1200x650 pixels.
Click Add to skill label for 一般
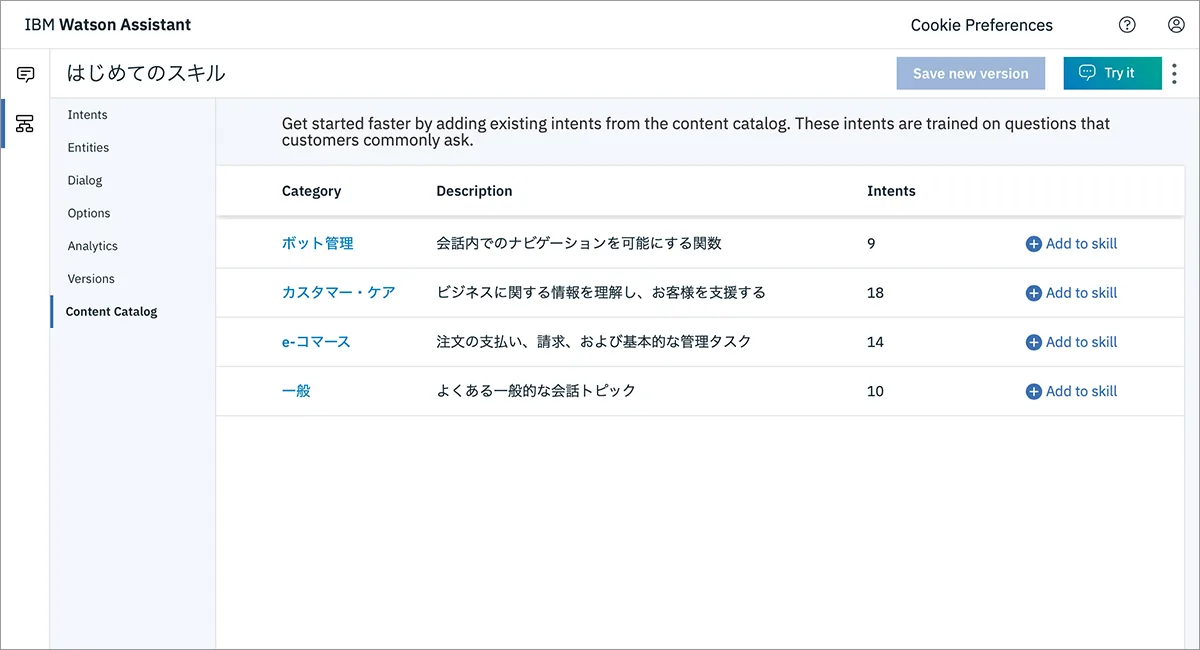tap(1081, 392)
